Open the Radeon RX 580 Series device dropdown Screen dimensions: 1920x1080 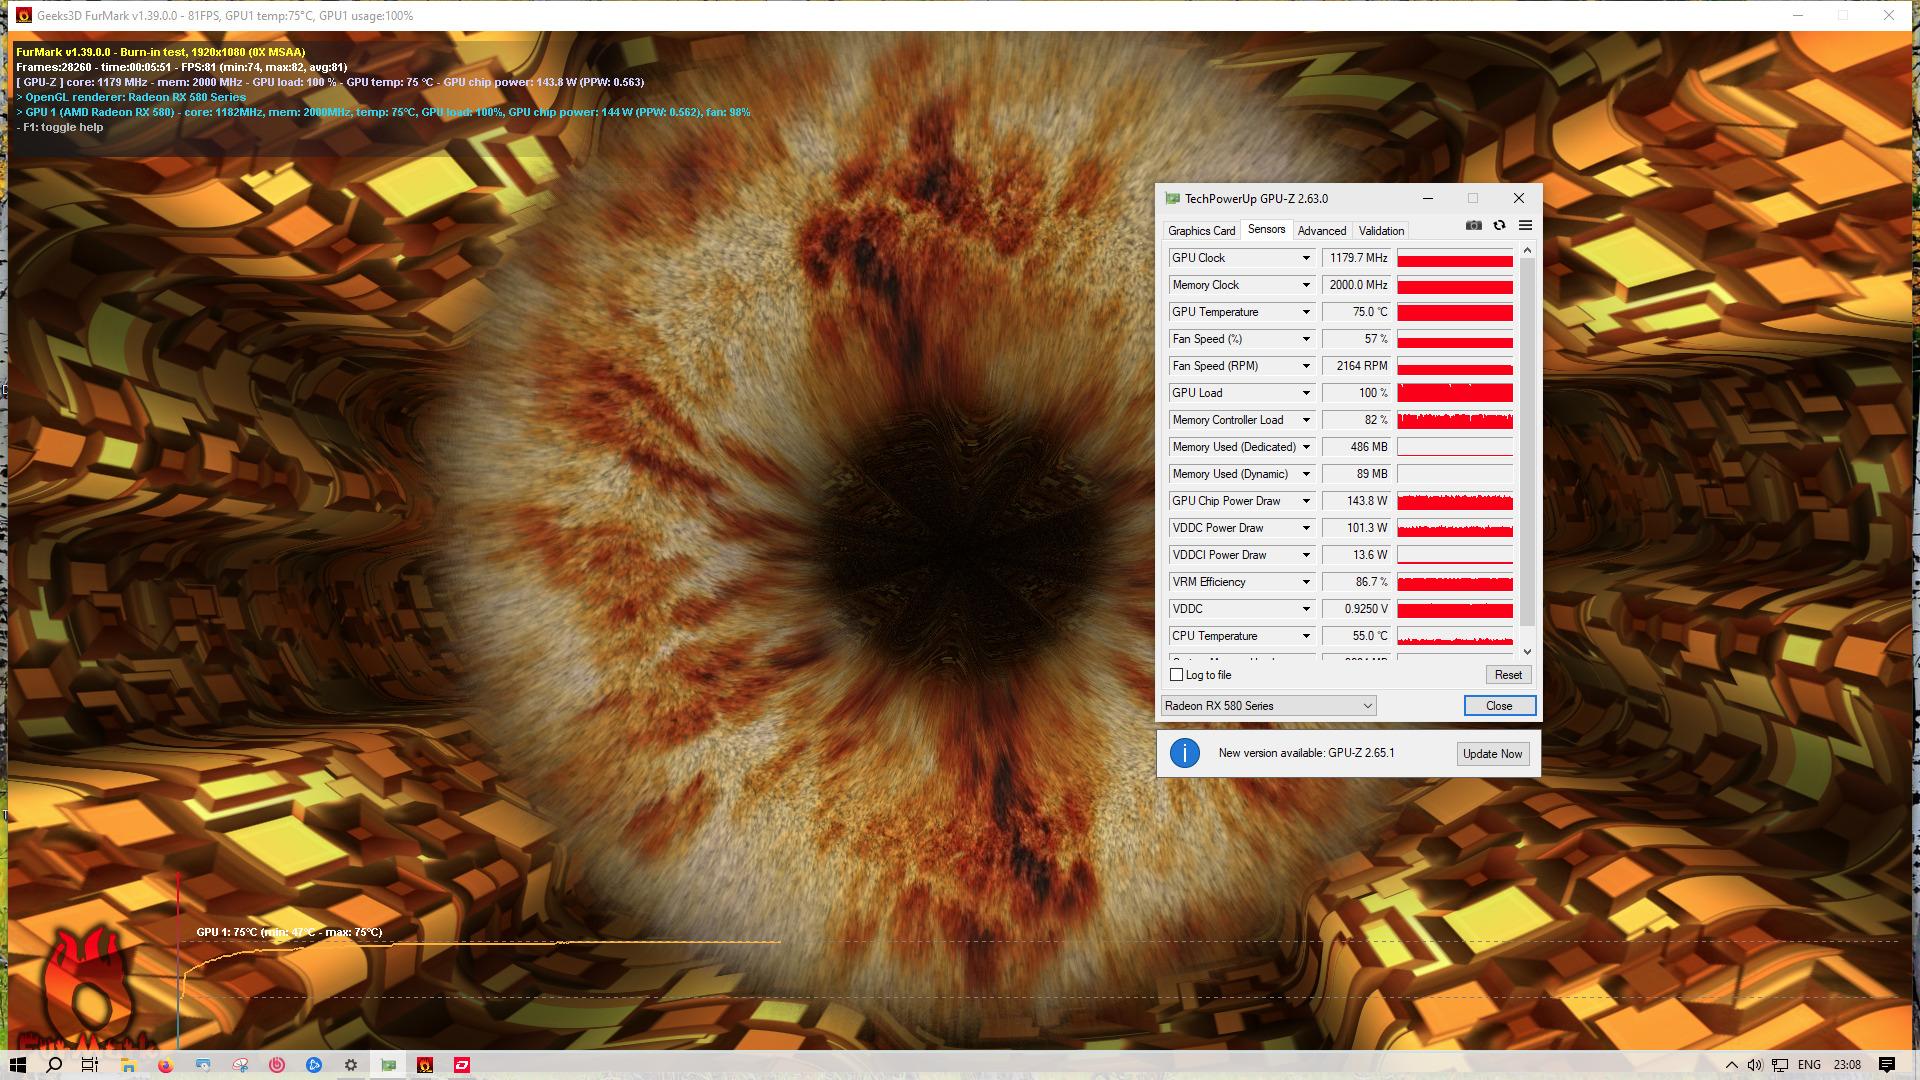1268,706
